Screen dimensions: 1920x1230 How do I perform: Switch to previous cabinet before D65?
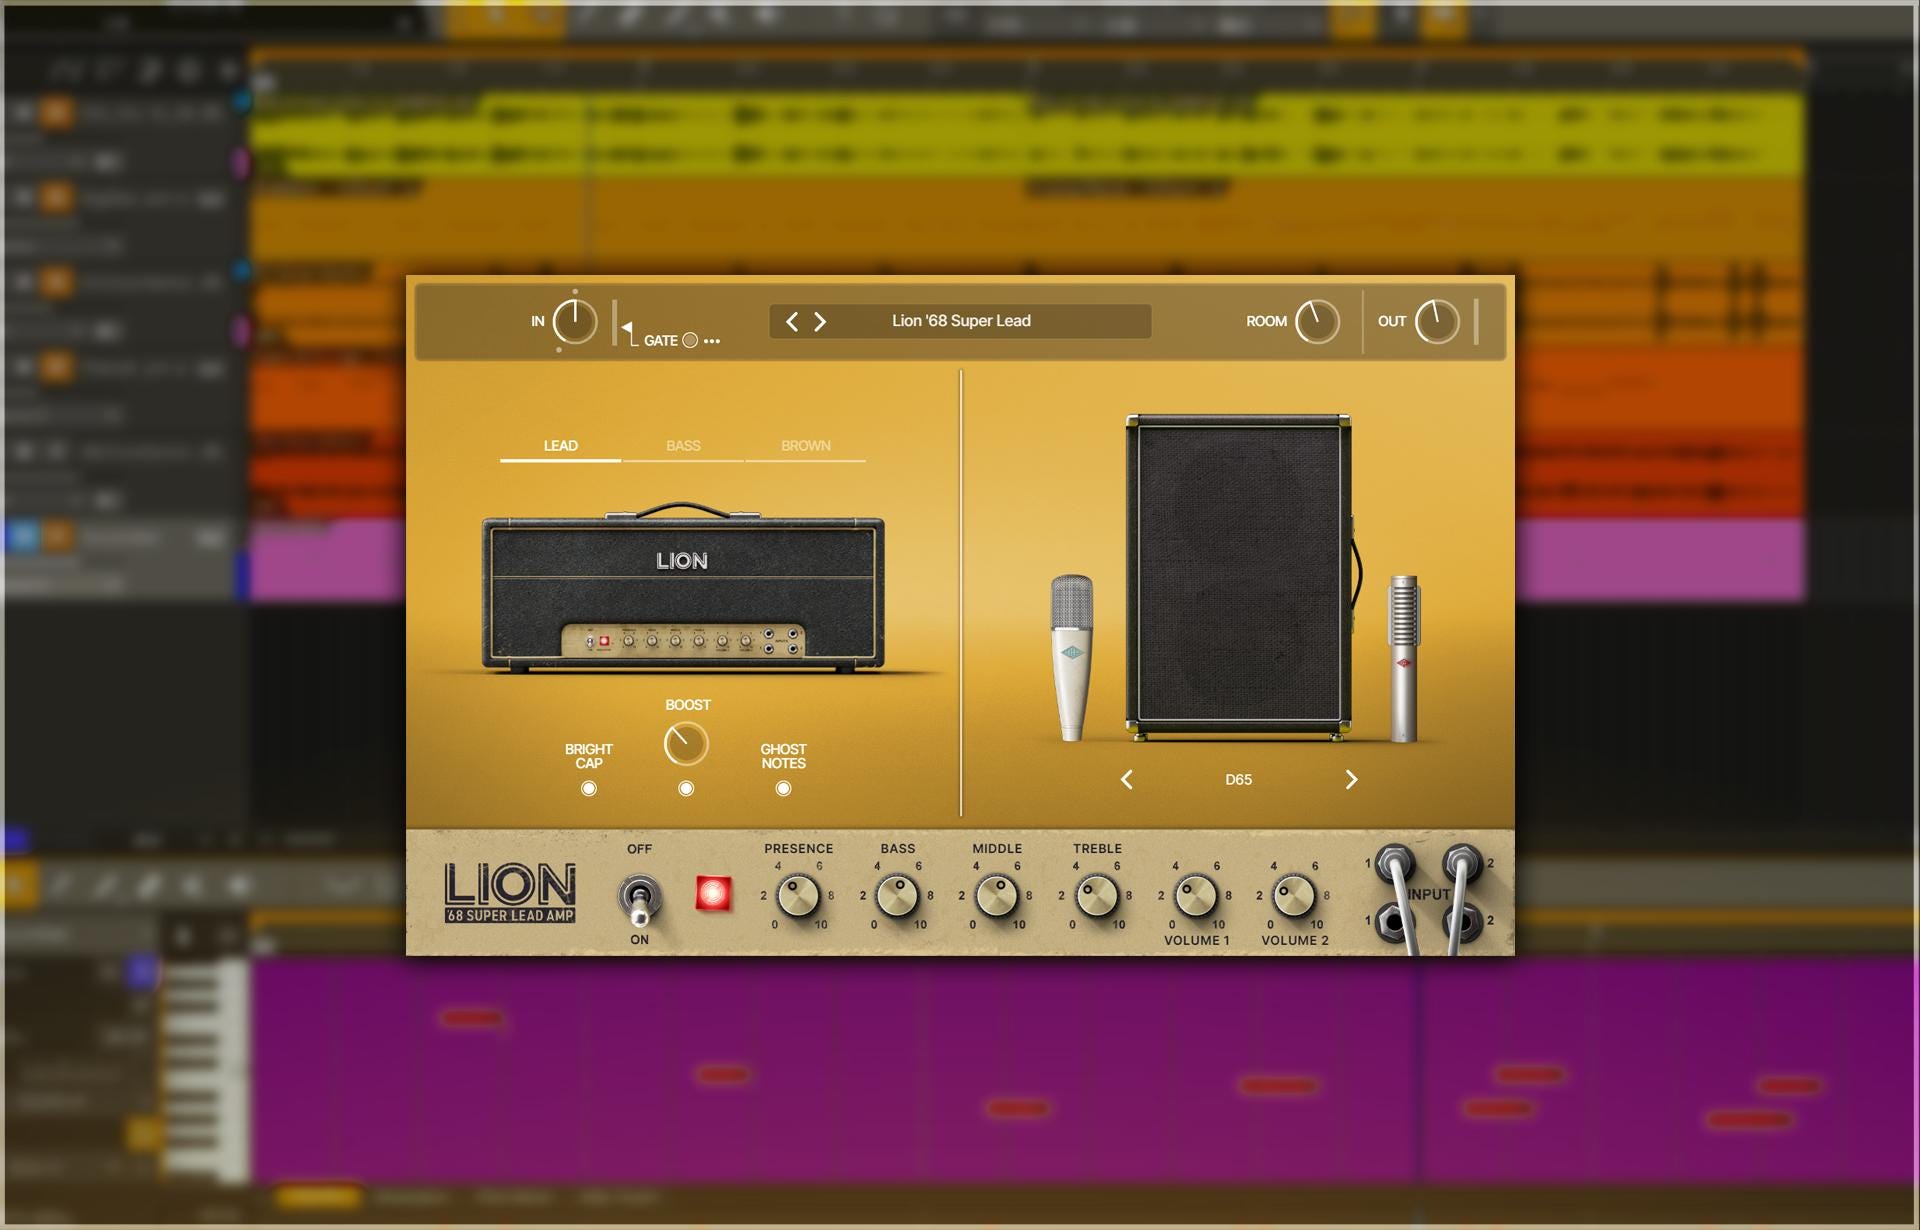1127,779
